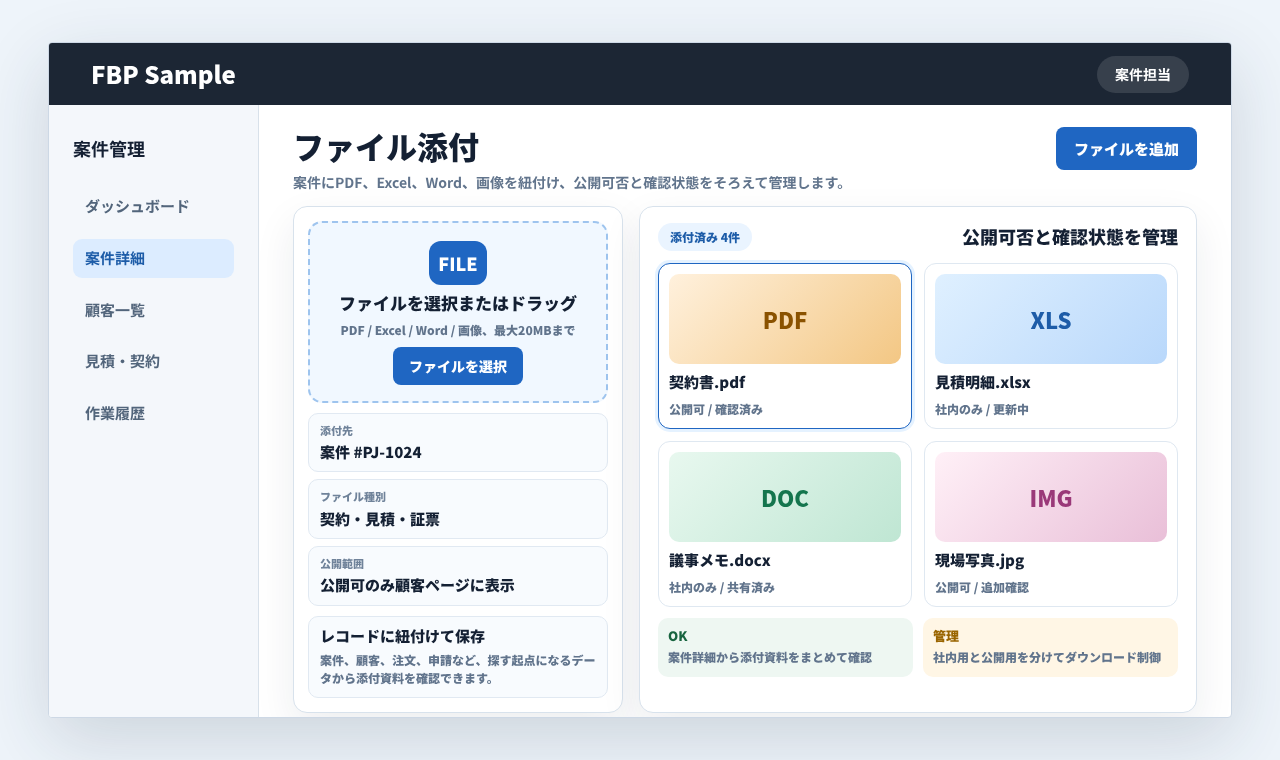Open 見積・契約 in the sidebar
This screenshot has height=760, width=1280.
(153, 362)
